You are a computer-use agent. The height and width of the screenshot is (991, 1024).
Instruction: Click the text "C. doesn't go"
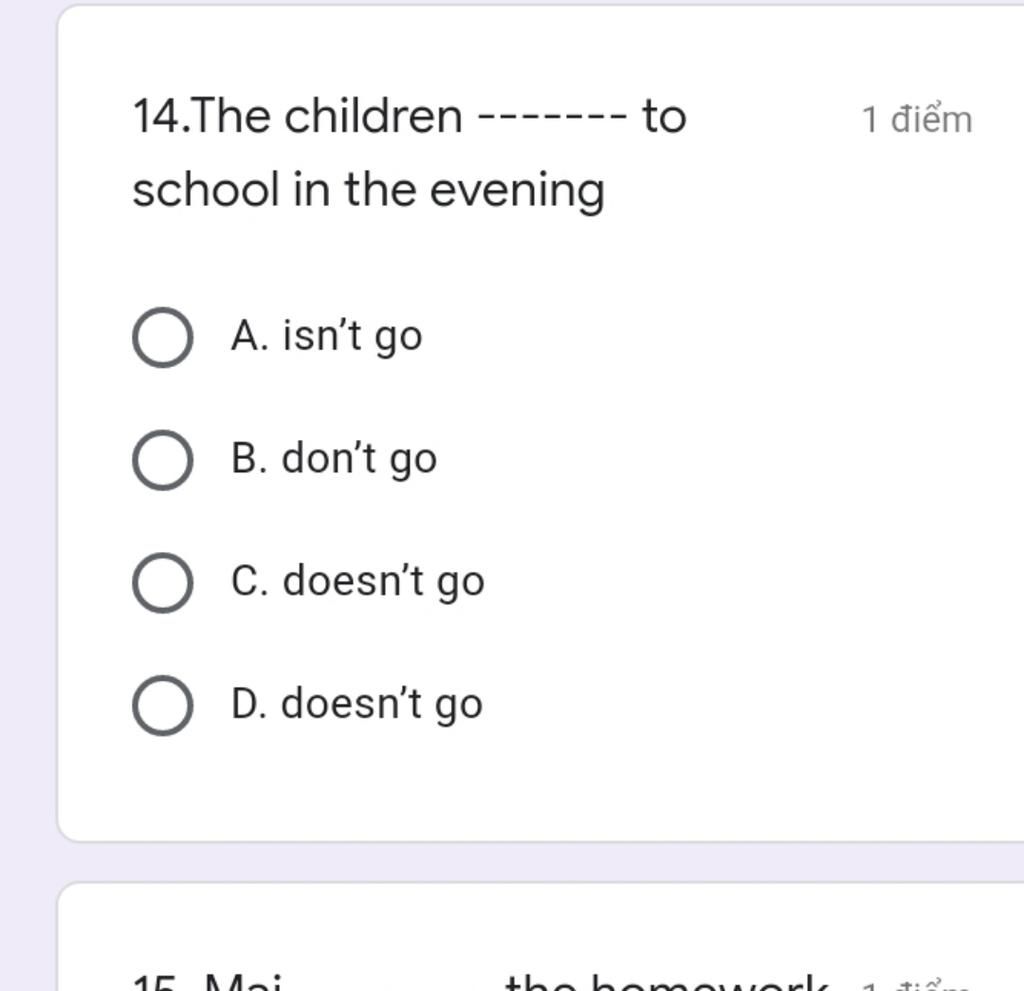tap(358, 581)
